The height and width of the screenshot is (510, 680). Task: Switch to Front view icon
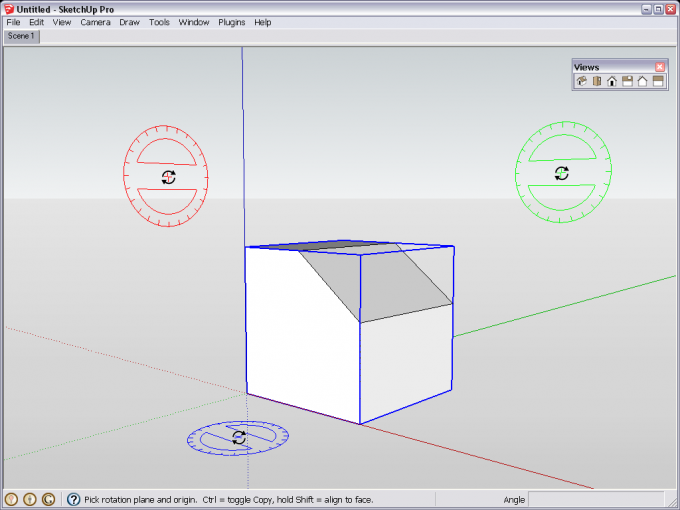[x=612, y=82]
